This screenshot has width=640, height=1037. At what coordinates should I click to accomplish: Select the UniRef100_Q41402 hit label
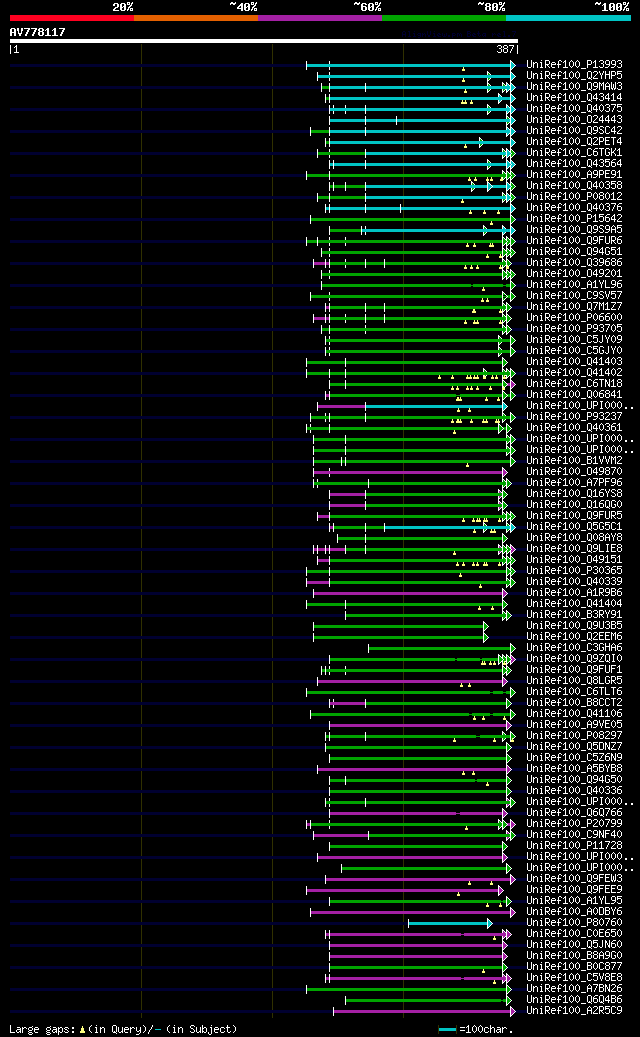click(575, 372)
